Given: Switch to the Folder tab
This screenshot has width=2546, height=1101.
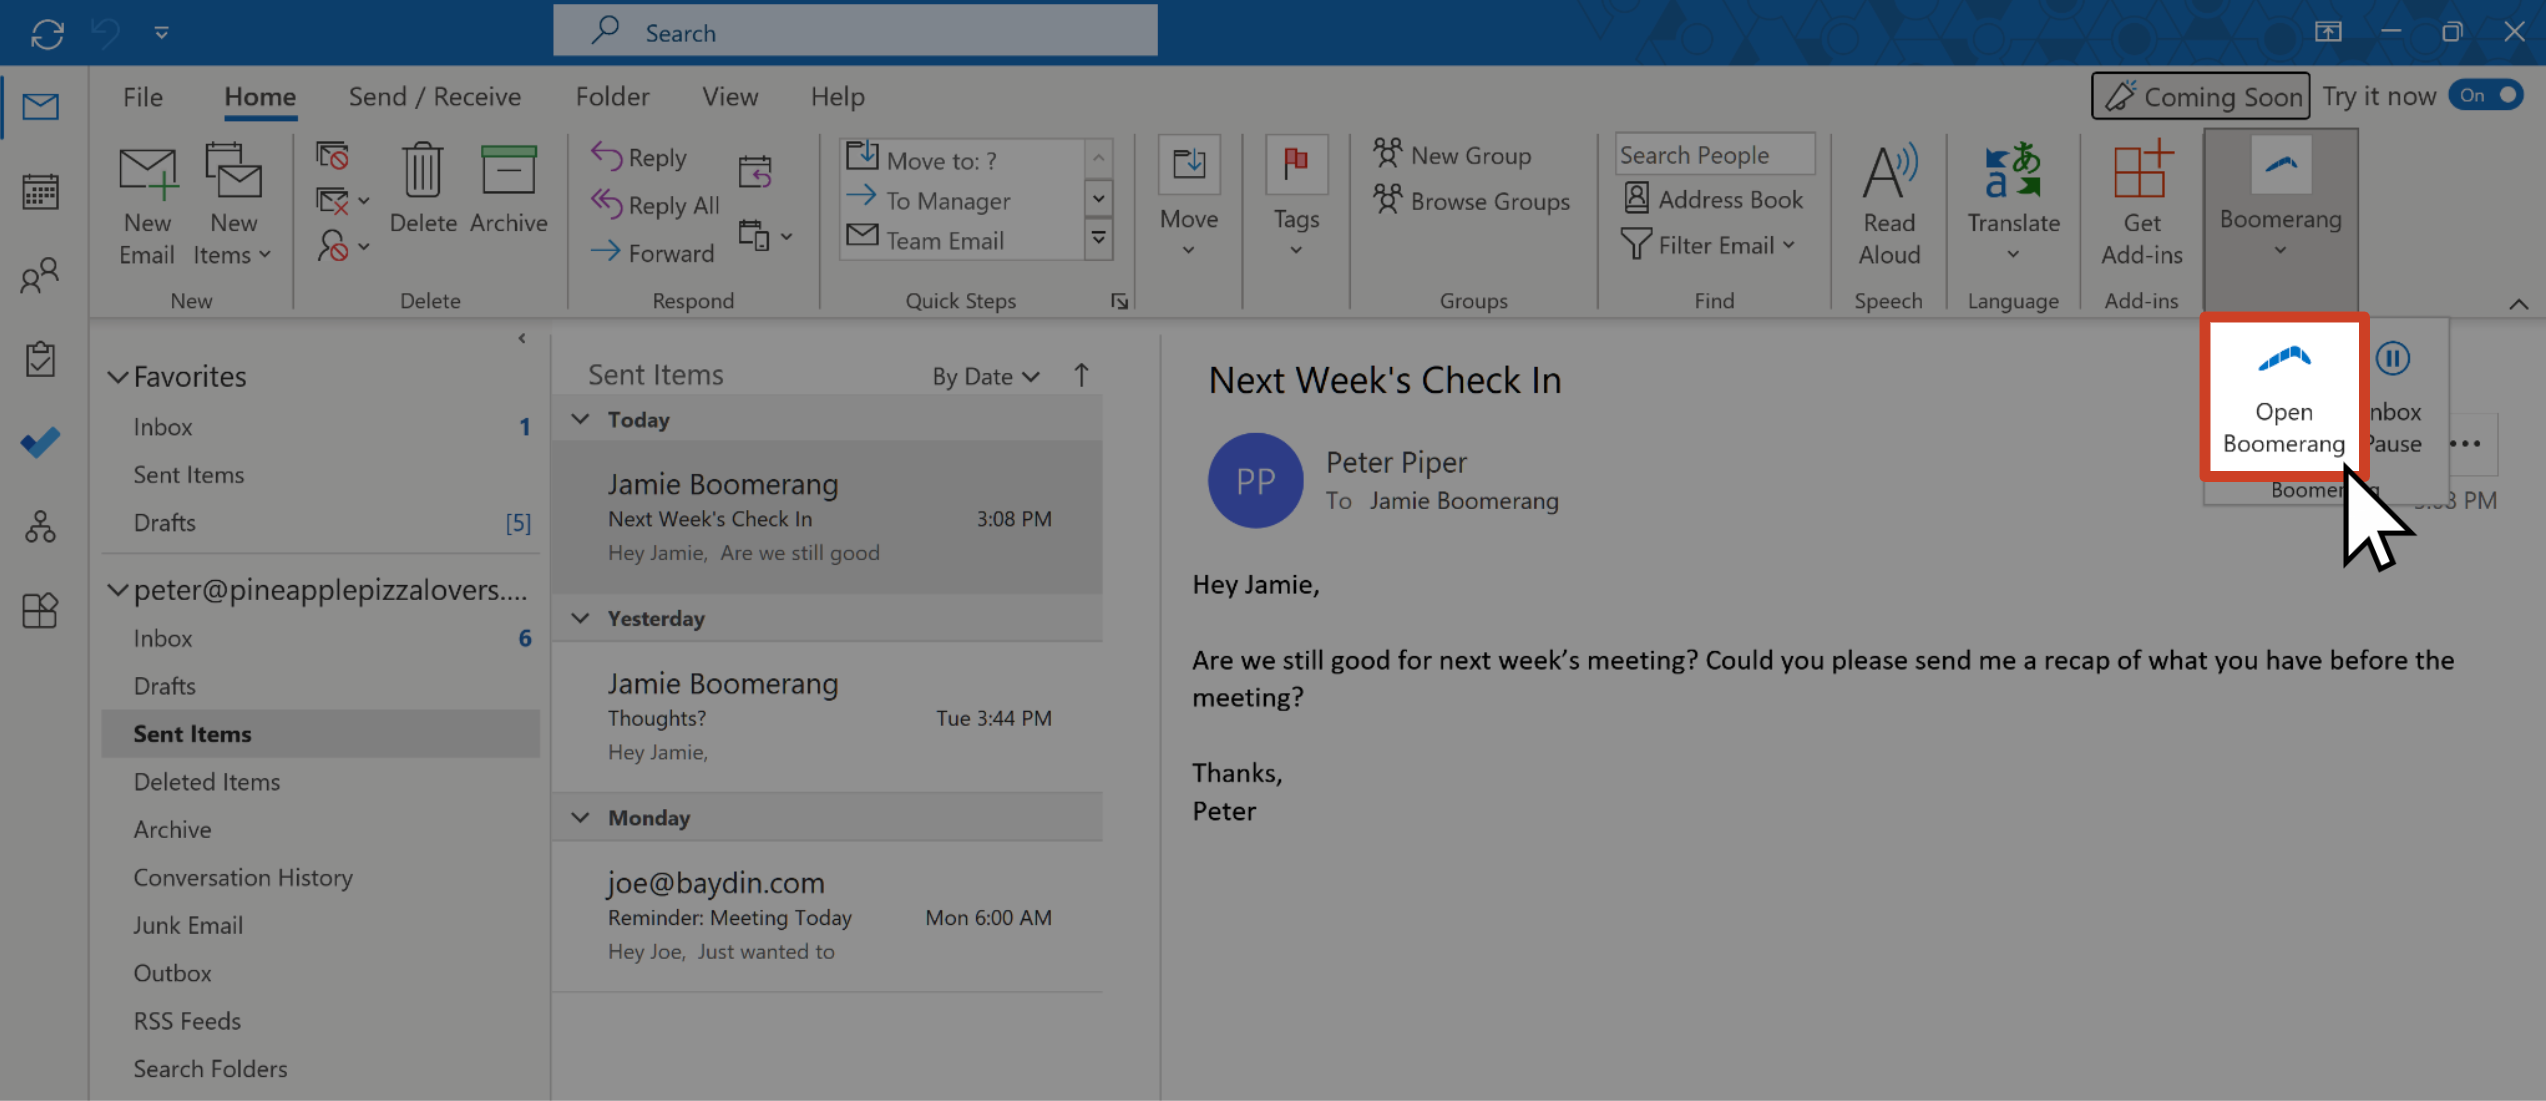Looking at the screenshot, I should 612,97.
